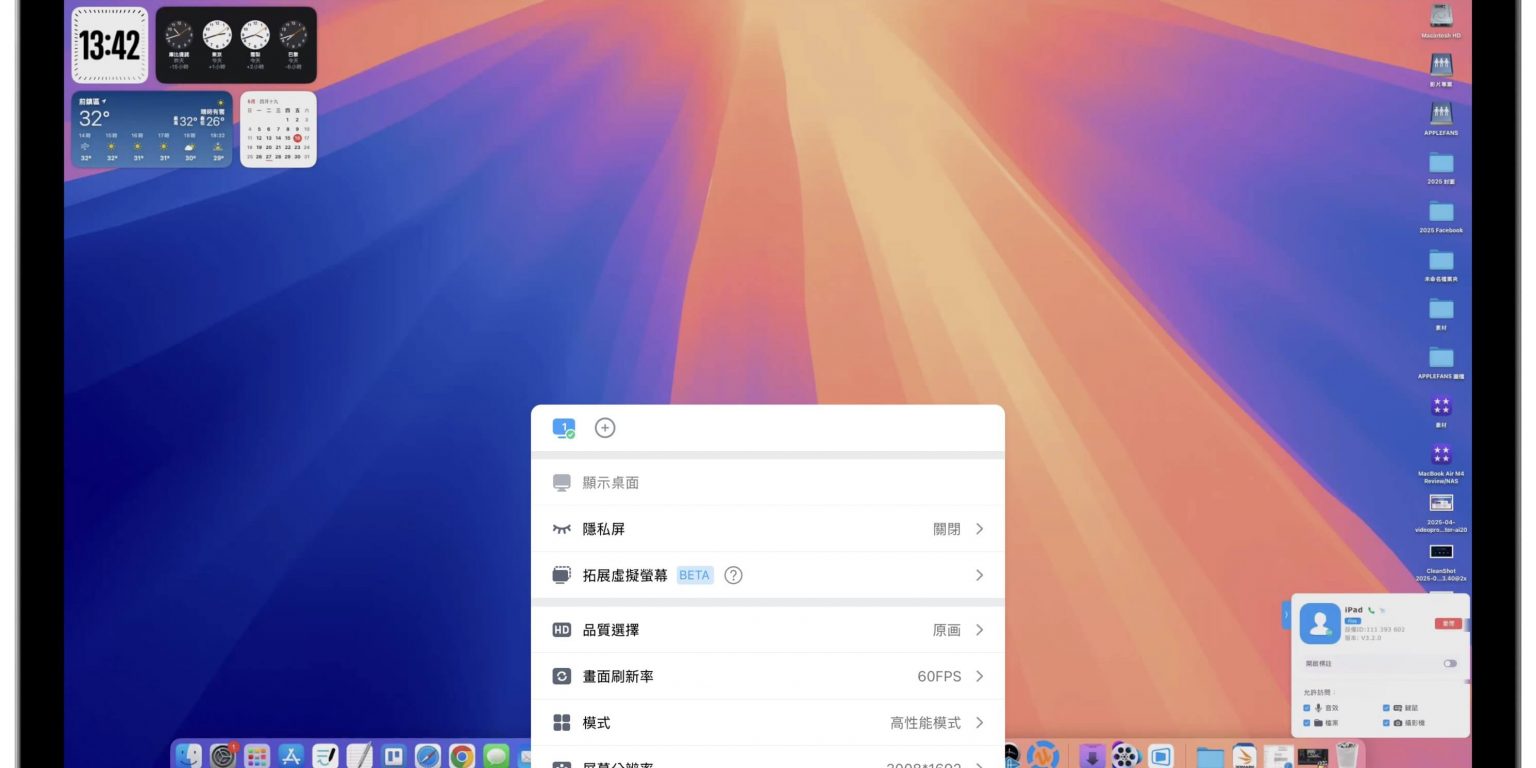
Task: Click the red disconnect button on iPad panel
Action: click(x=1447, y=623)
